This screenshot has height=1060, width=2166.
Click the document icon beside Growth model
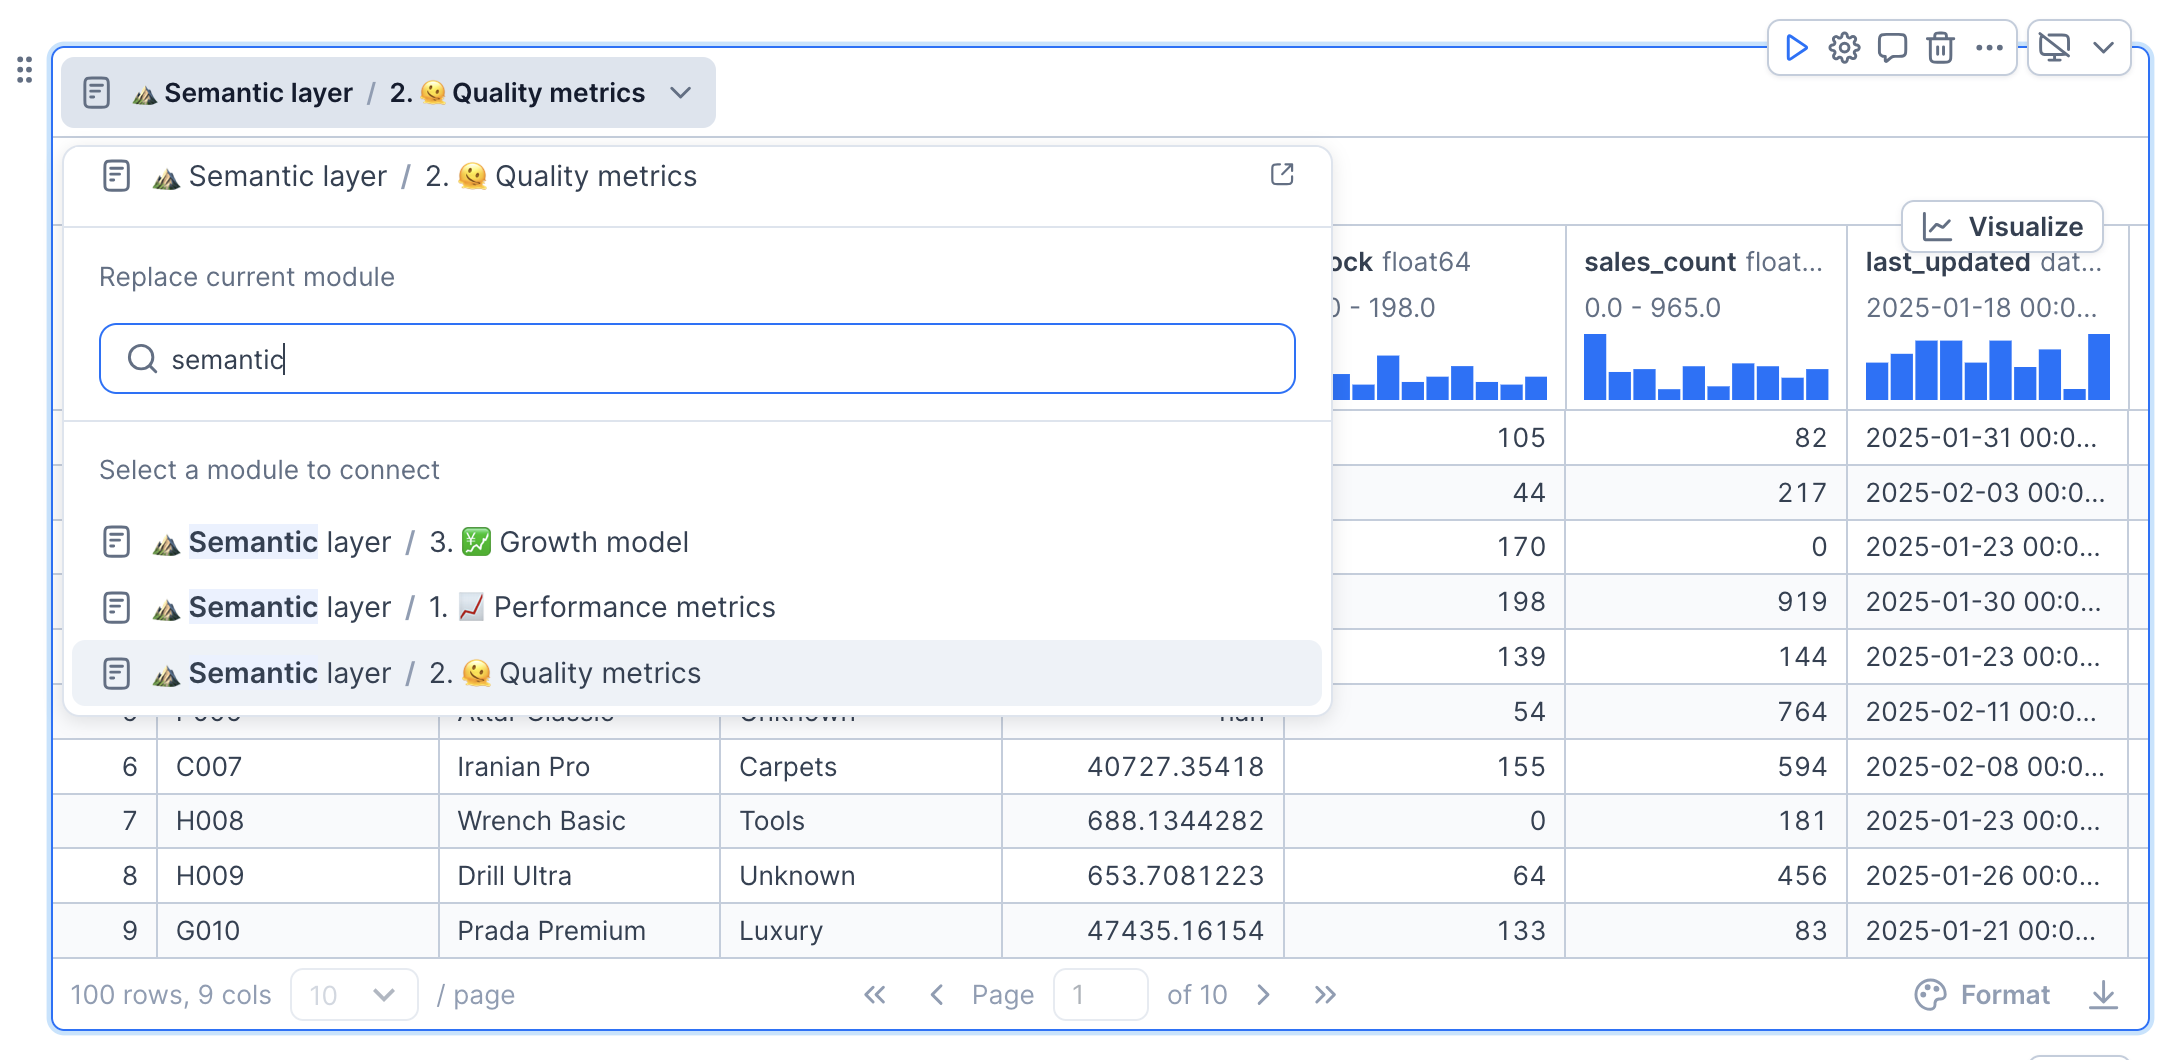click(x=116, y=542)
